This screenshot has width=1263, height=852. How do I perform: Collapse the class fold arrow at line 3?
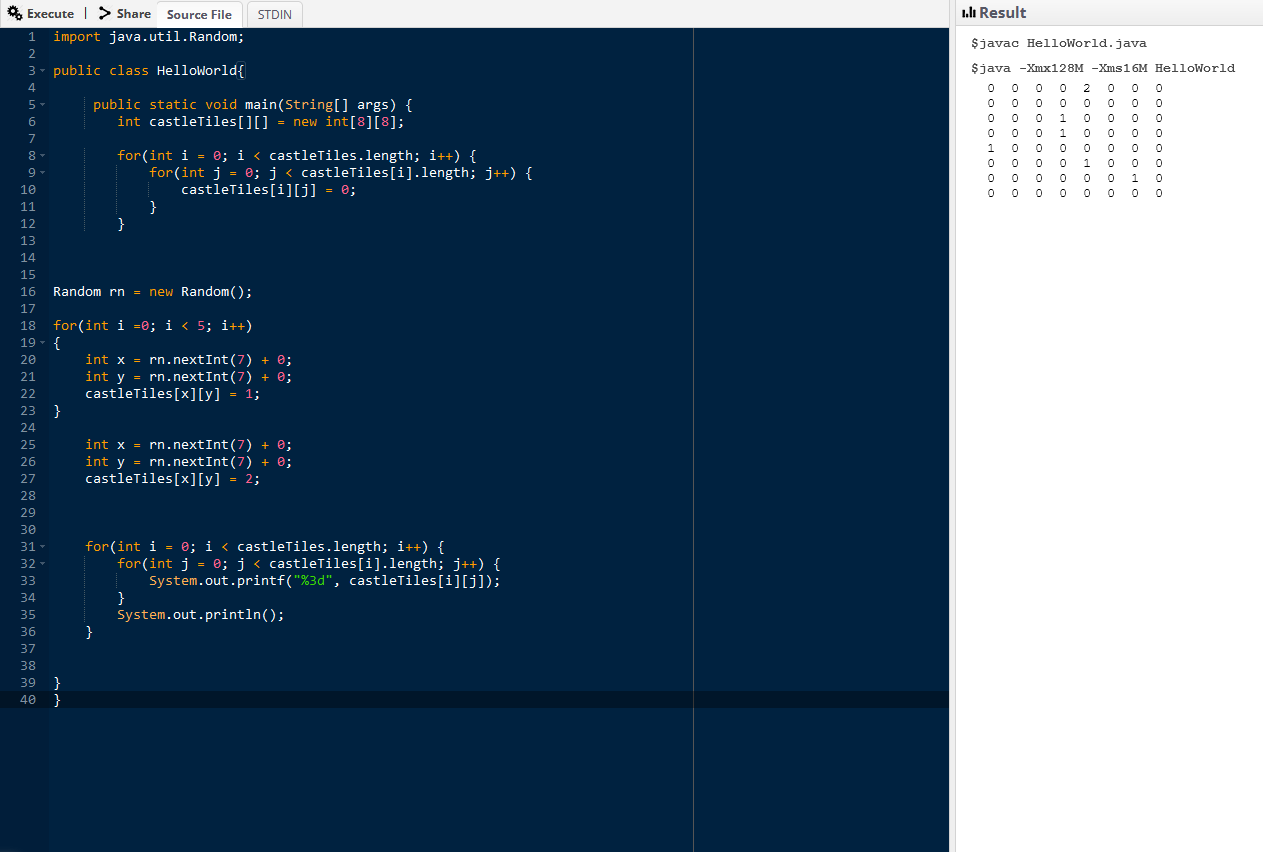point(44,71)
